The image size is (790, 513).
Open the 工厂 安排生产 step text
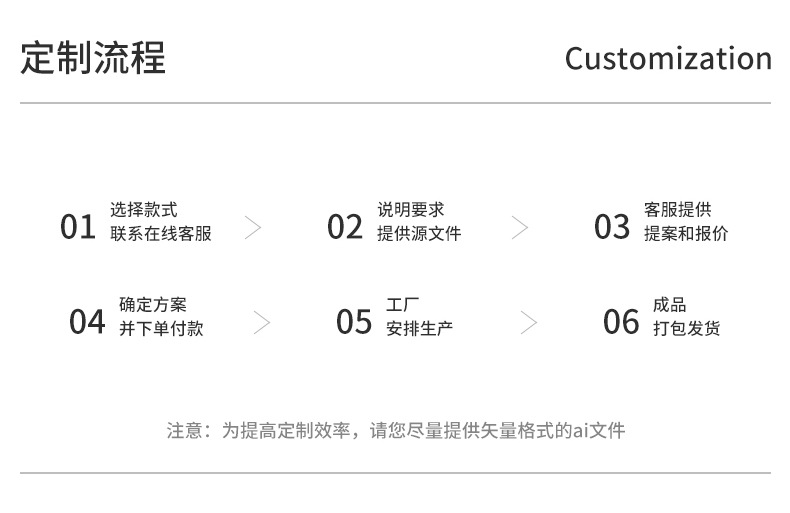coord(419,316)
